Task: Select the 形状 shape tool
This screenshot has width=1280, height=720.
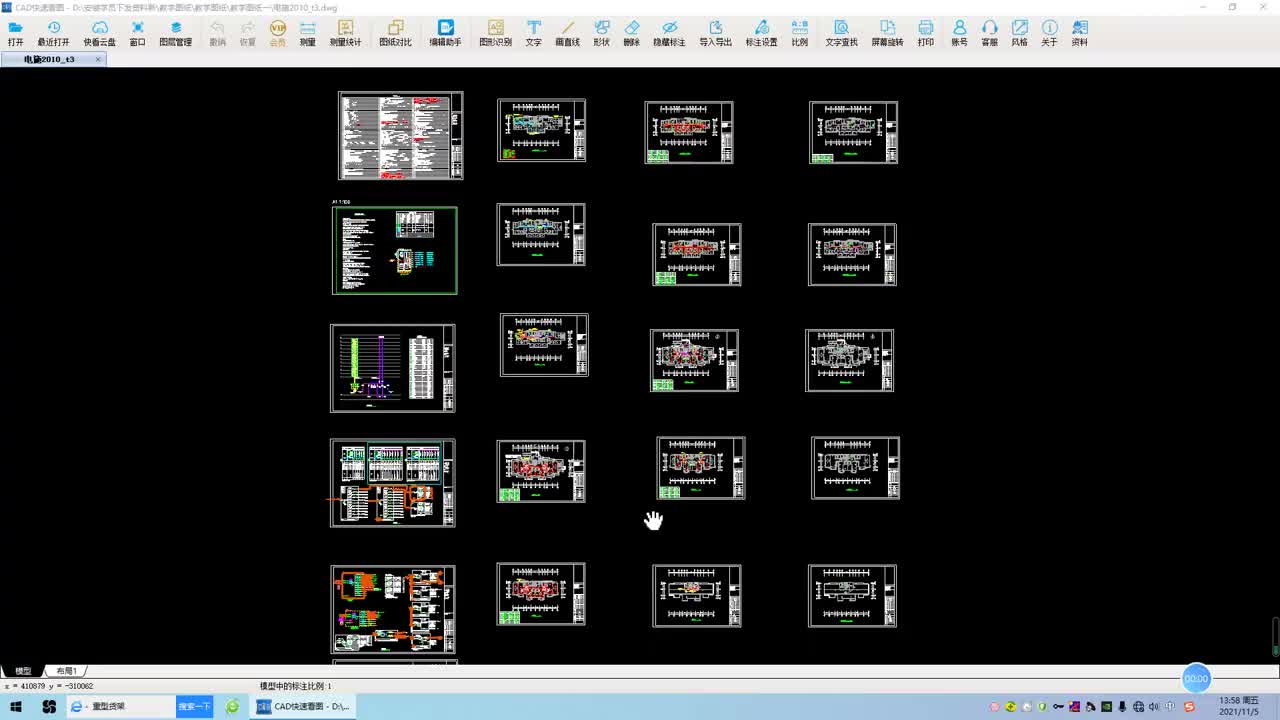Action: point(601,33)
